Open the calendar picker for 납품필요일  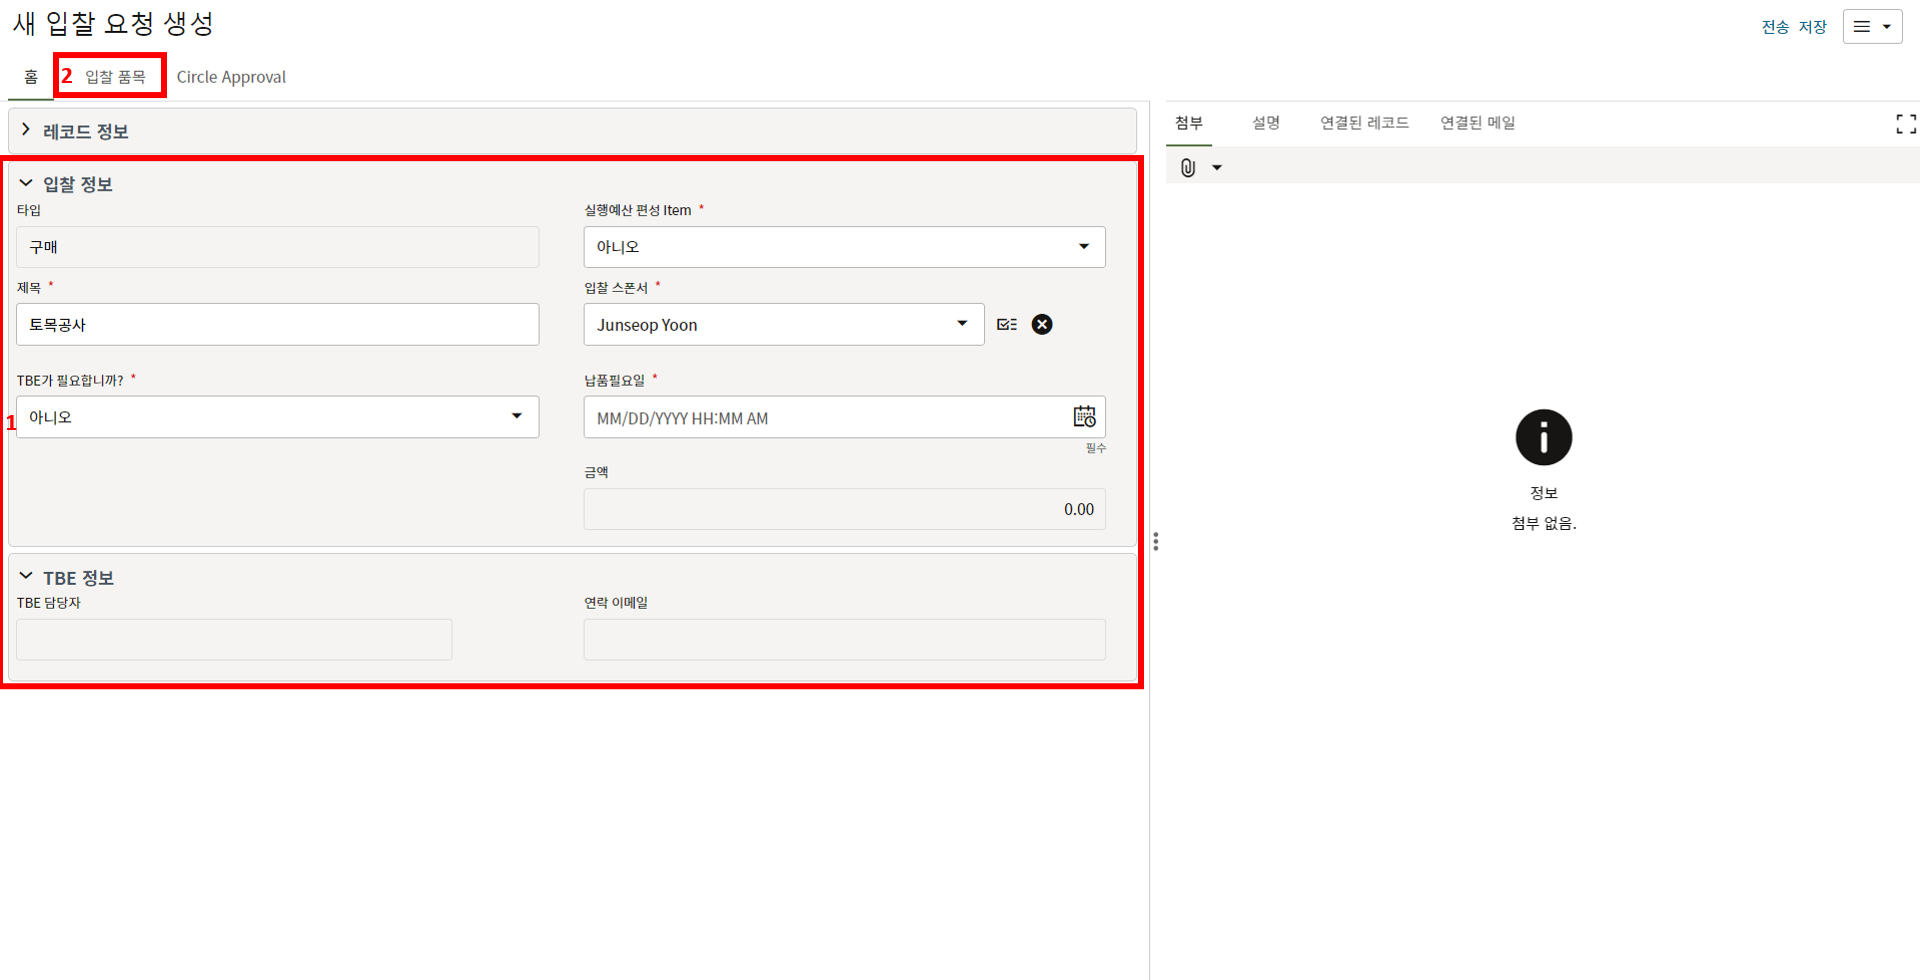(x=1084, y=417)
